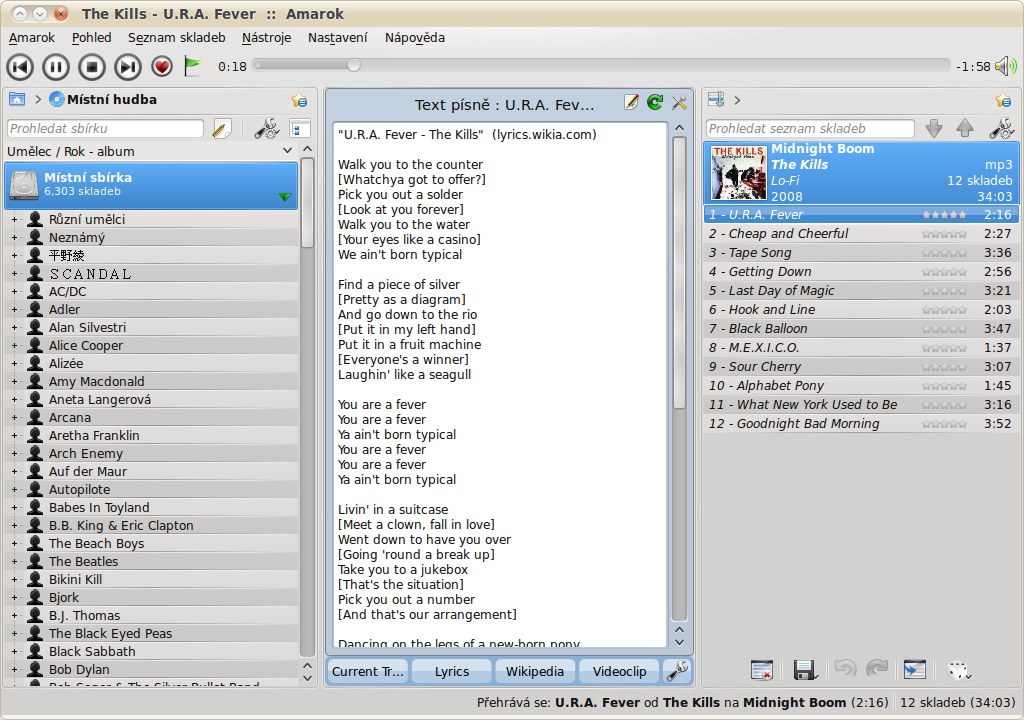Bookmark the playlist with the star icon
1024x720 pixels.
point(1003,100)
